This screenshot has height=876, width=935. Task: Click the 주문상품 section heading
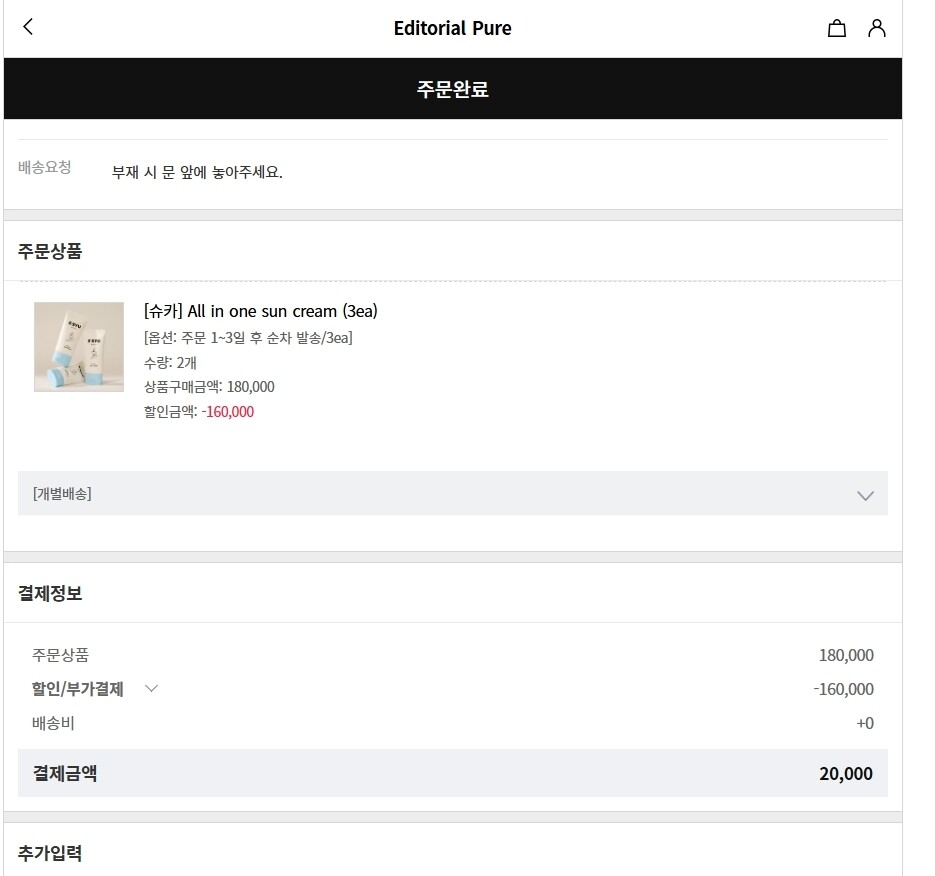(50, 251)
